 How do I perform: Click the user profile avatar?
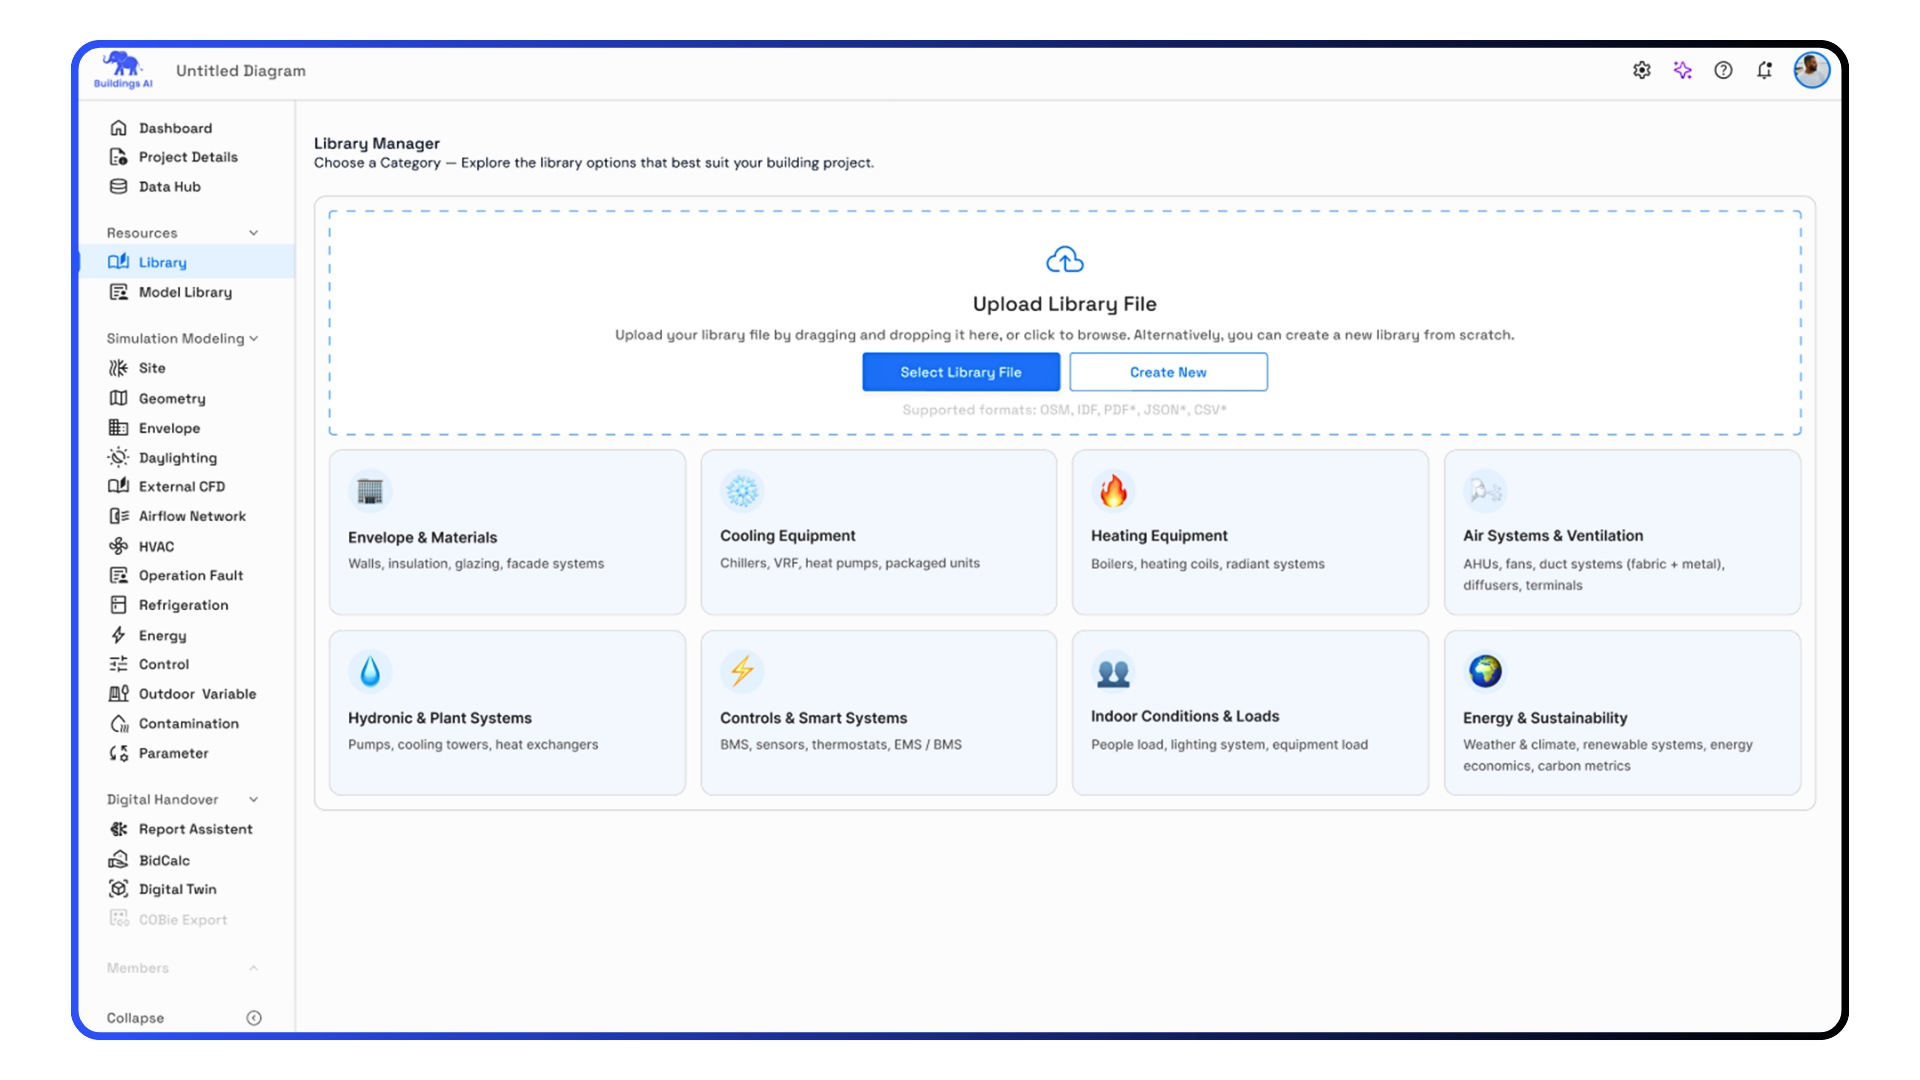[1811, 70]
